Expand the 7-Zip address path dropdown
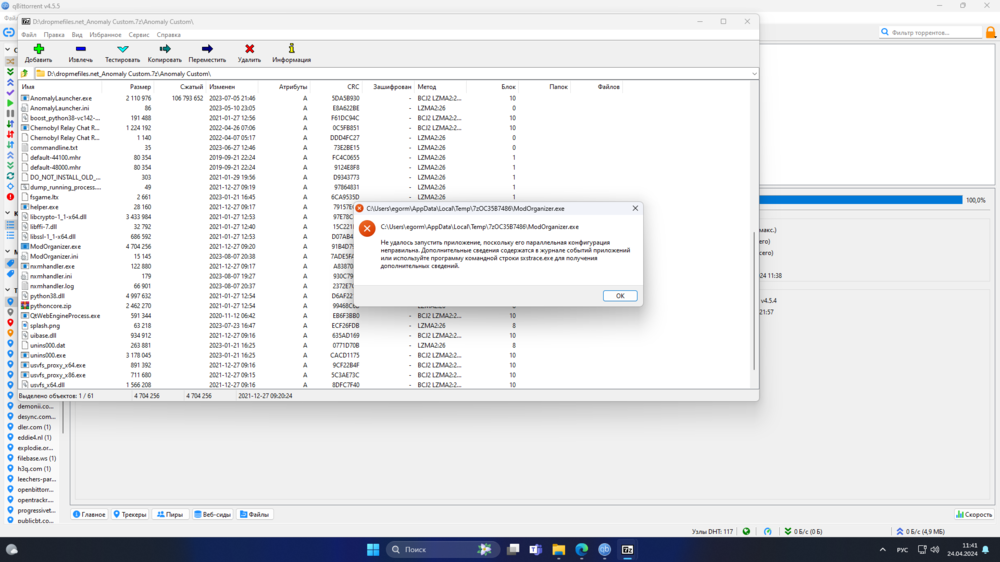The height and width of the screenshot is (562, 1000). pos(753,73)
